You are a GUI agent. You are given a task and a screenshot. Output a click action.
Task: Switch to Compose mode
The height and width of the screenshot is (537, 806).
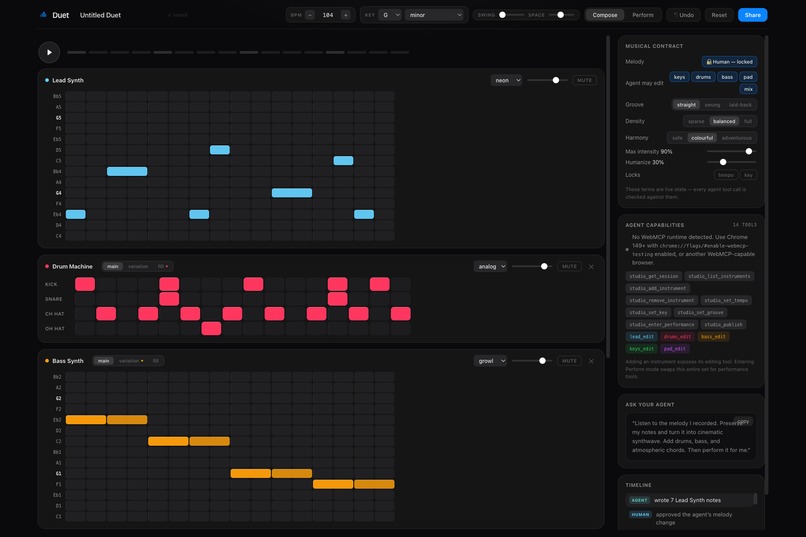click(605, 15)
